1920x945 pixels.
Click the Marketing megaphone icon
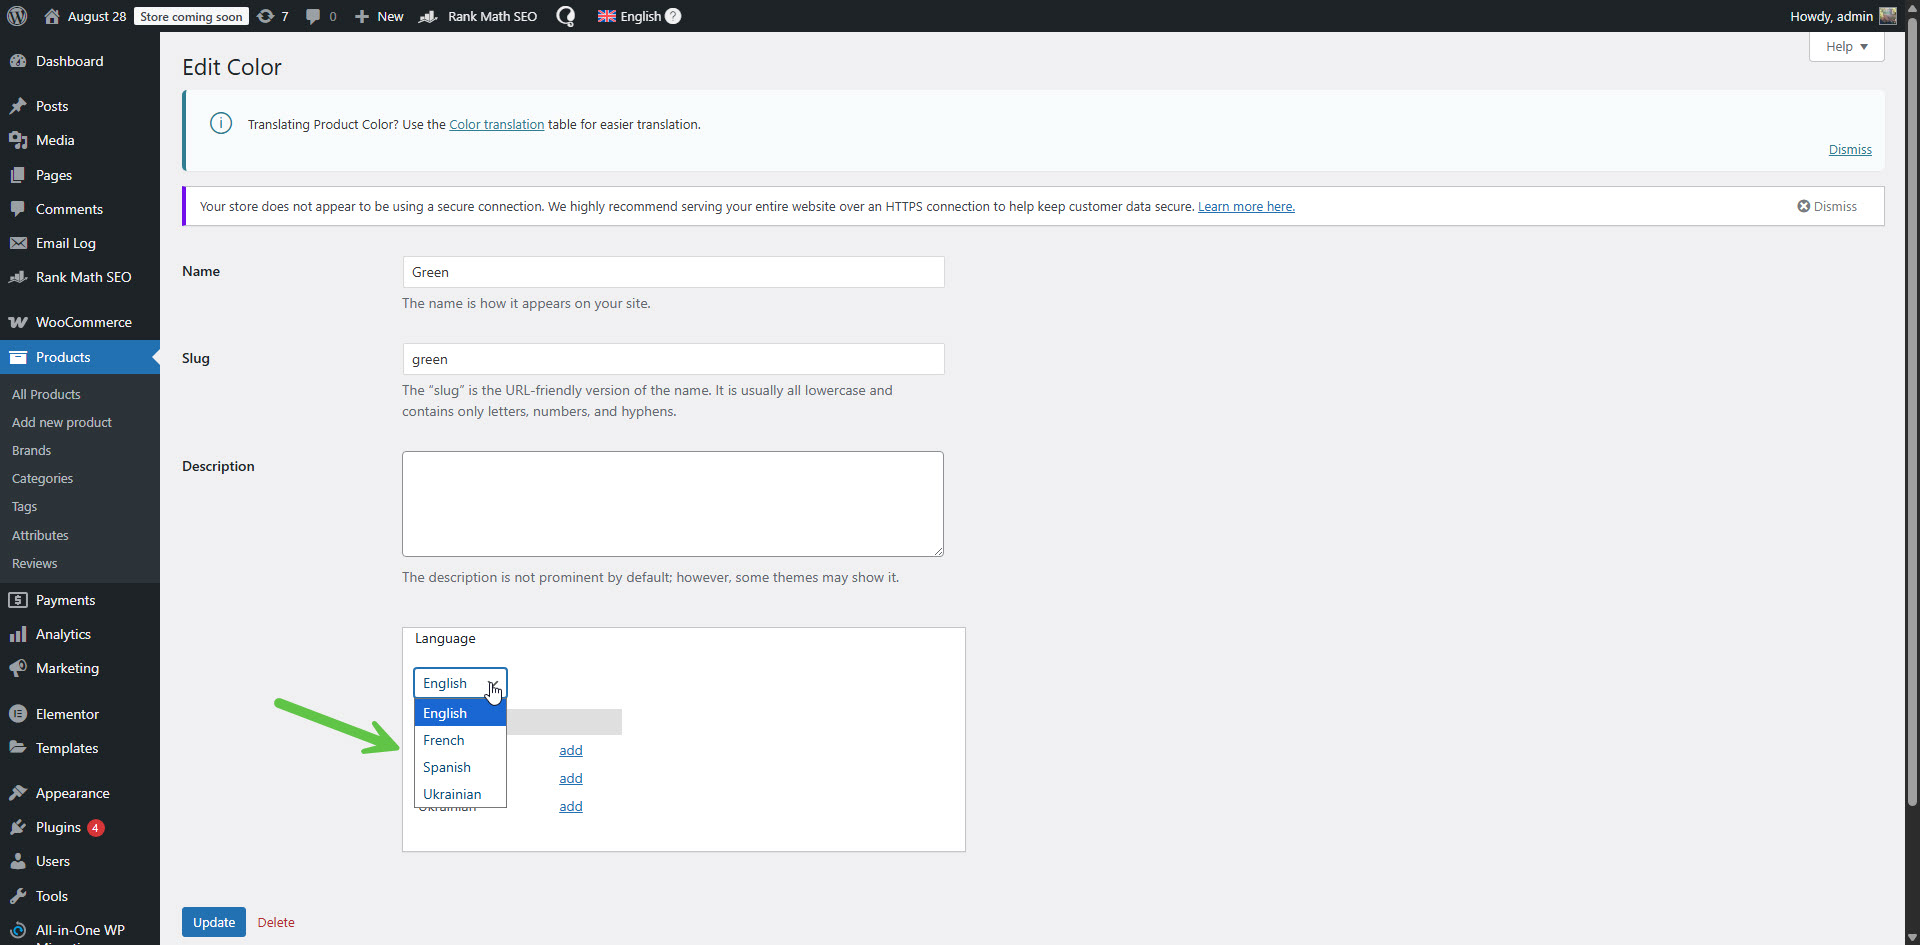(18, 668)
